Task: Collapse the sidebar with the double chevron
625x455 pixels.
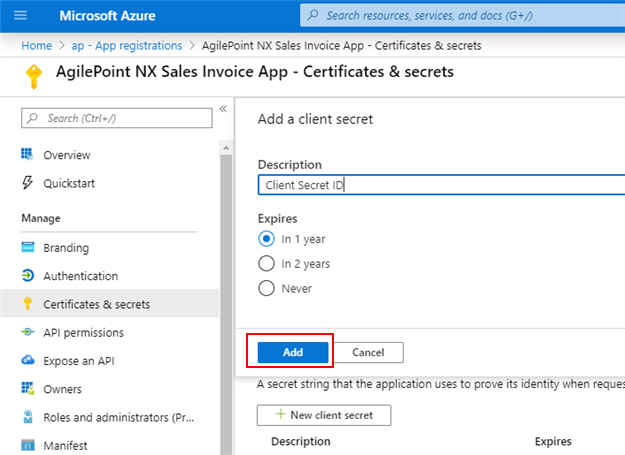Action: pos(223,108)
